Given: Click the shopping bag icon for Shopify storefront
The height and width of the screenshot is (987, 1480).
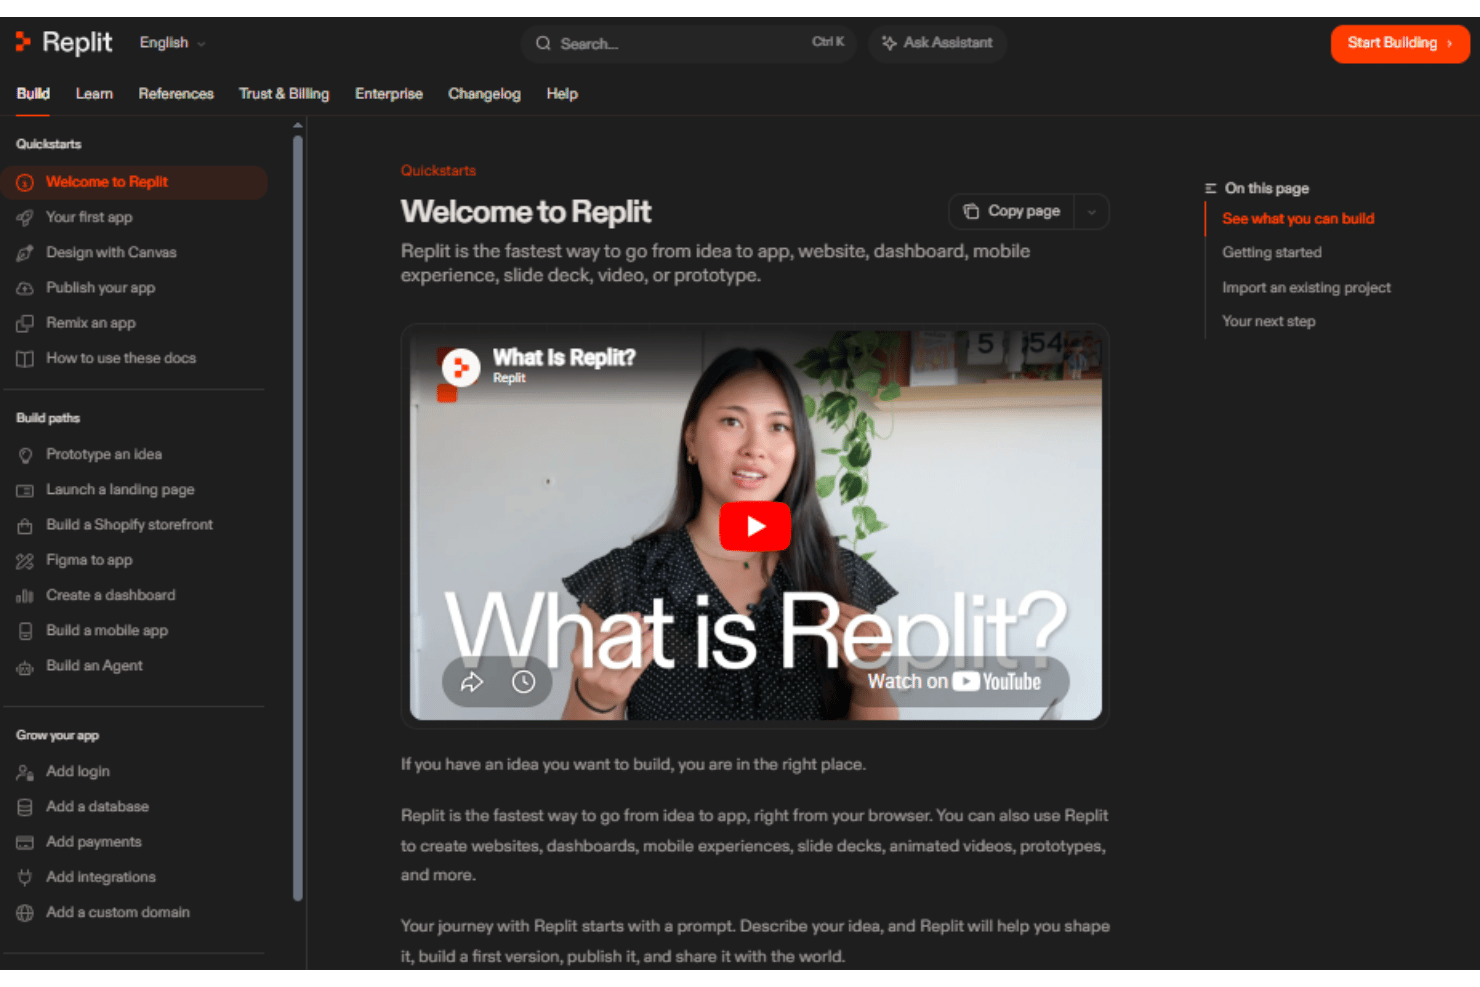Looking at the screenshot, I should pyautogui.click(x=25, y=525).
